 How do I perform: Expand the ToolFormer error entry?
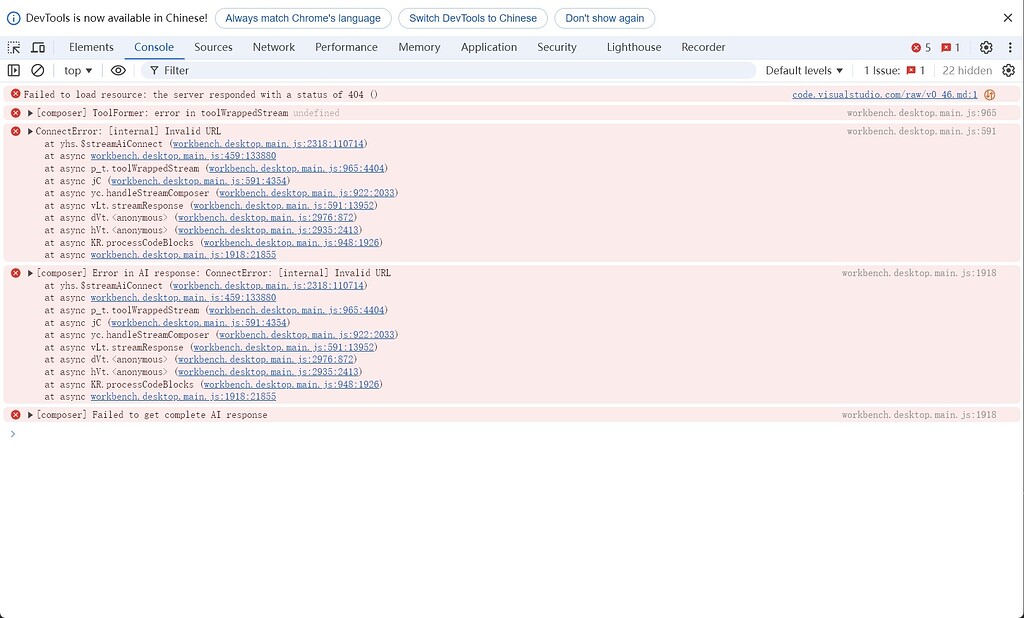29,112
